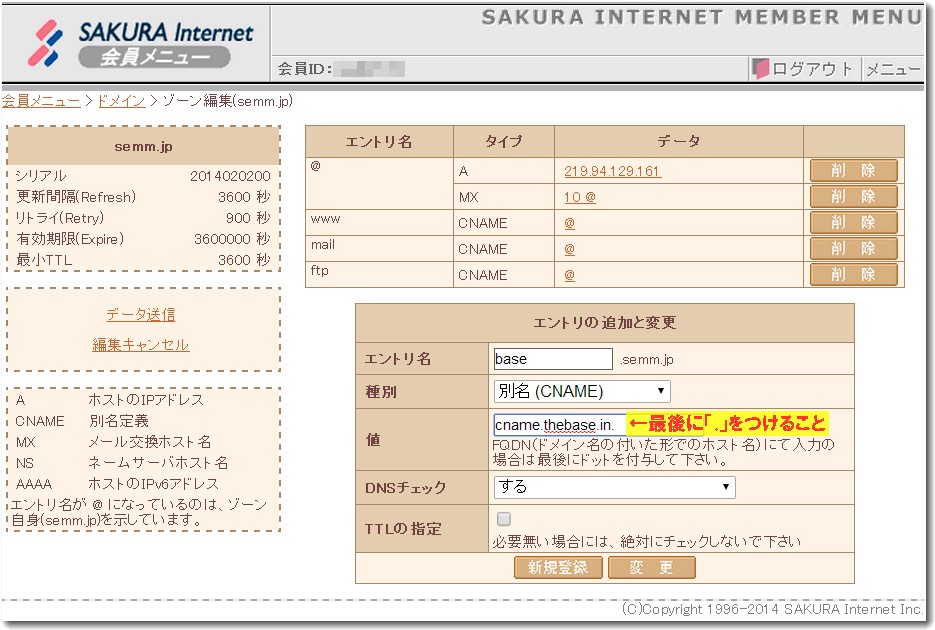
Task: Click the MX type cell
Action: [x=504, y=197]
